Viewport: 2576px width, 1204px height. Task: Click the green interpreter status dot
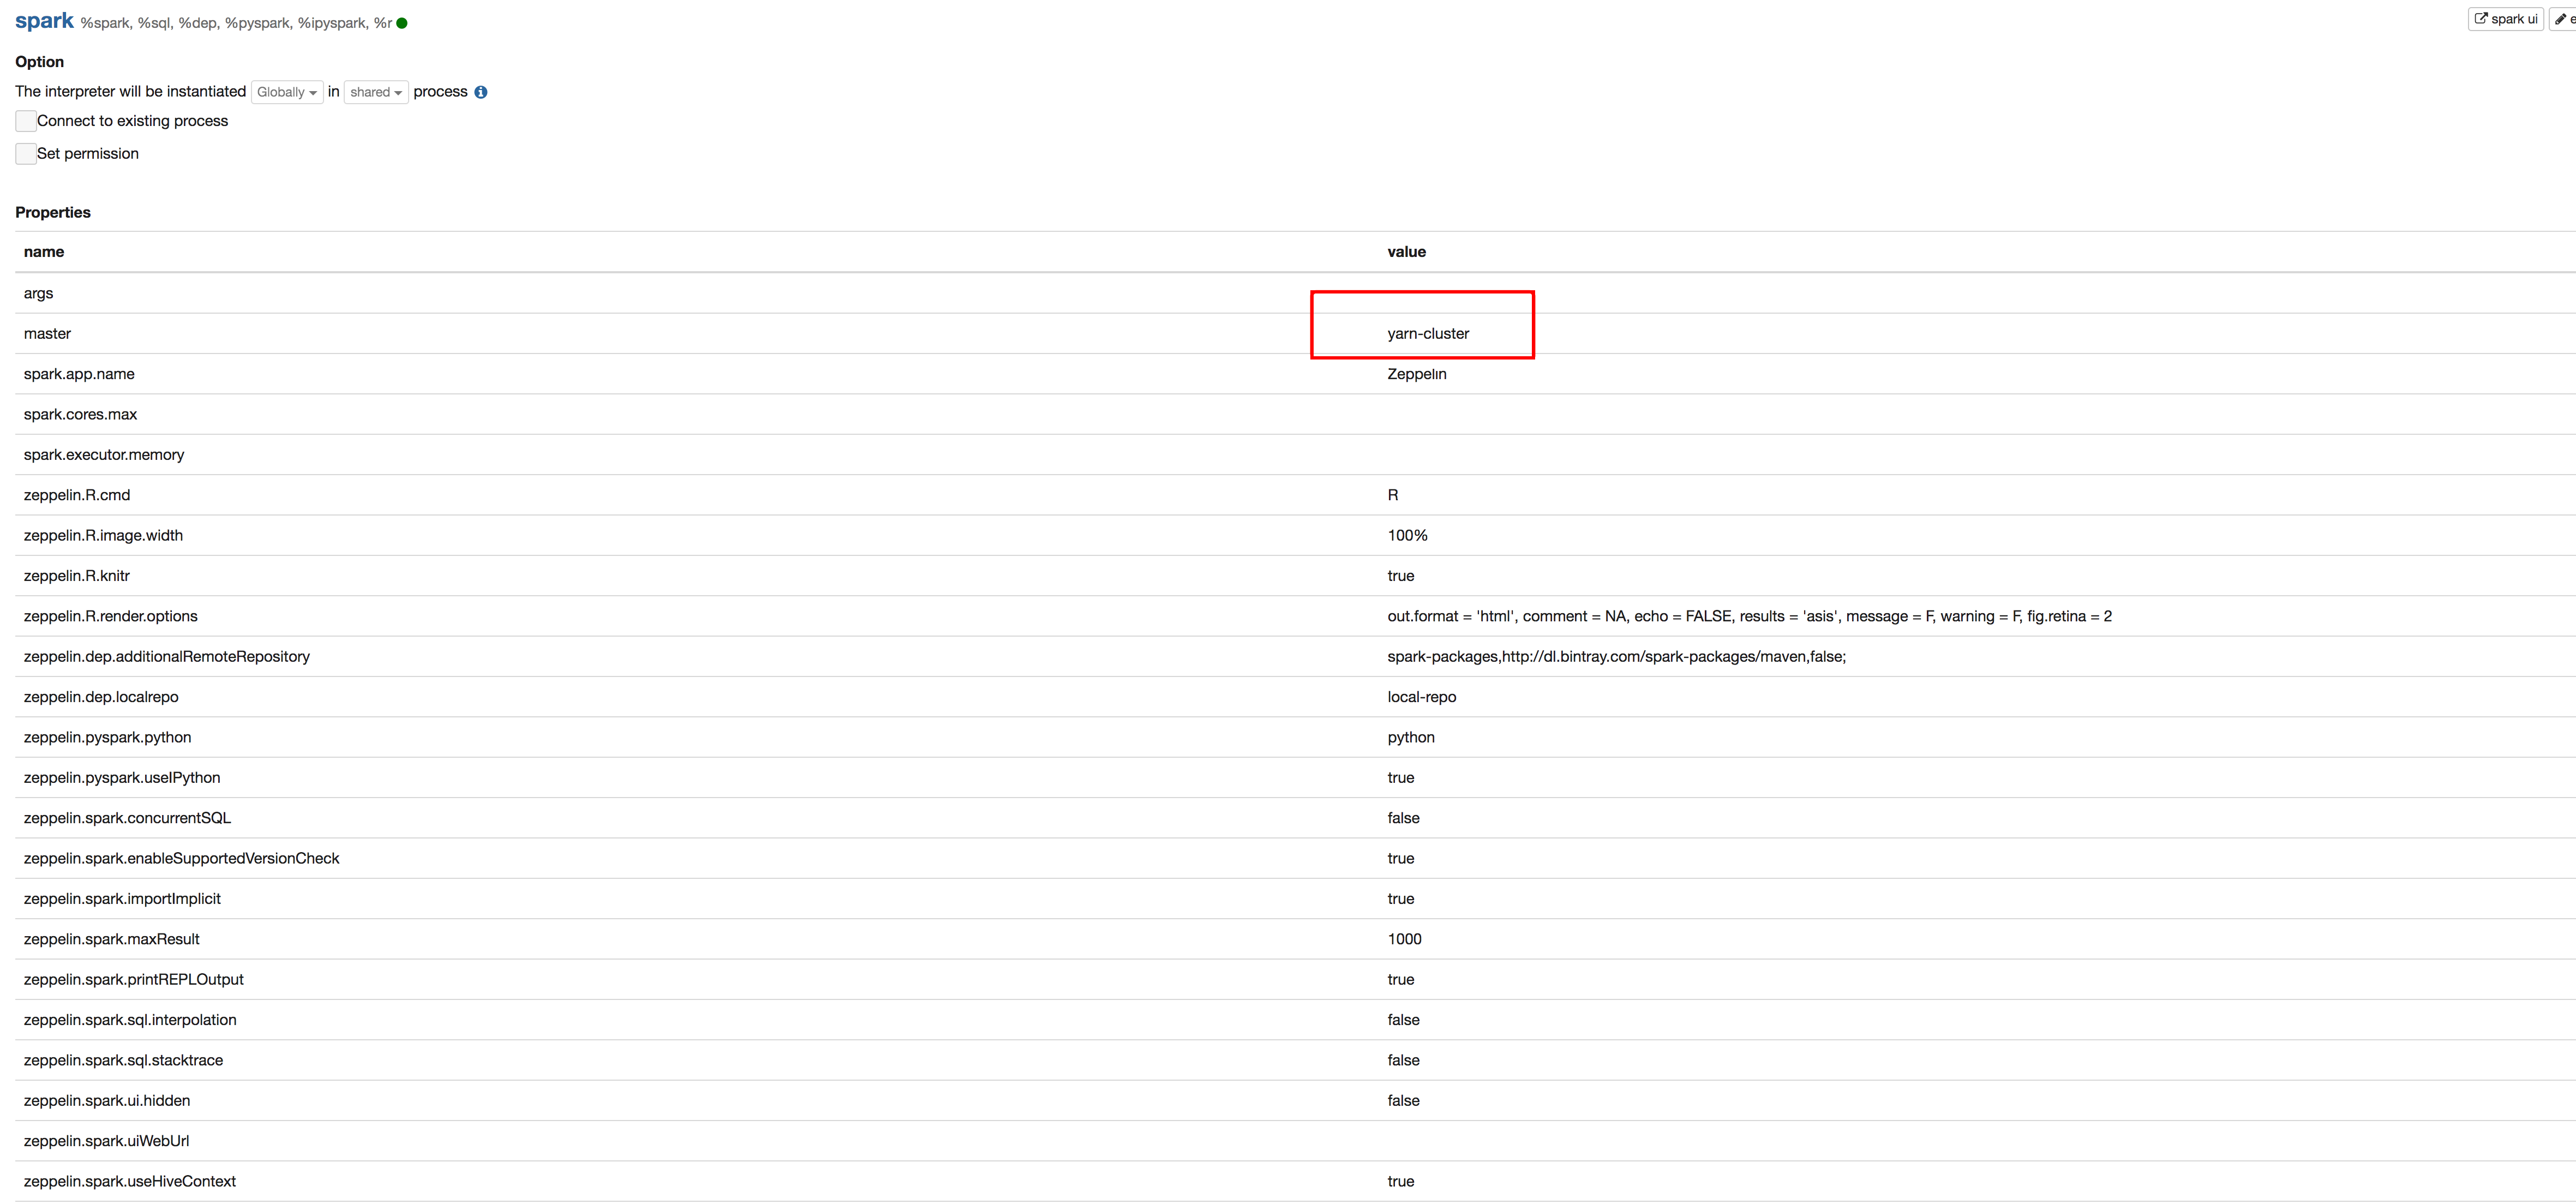coord(402,23)
